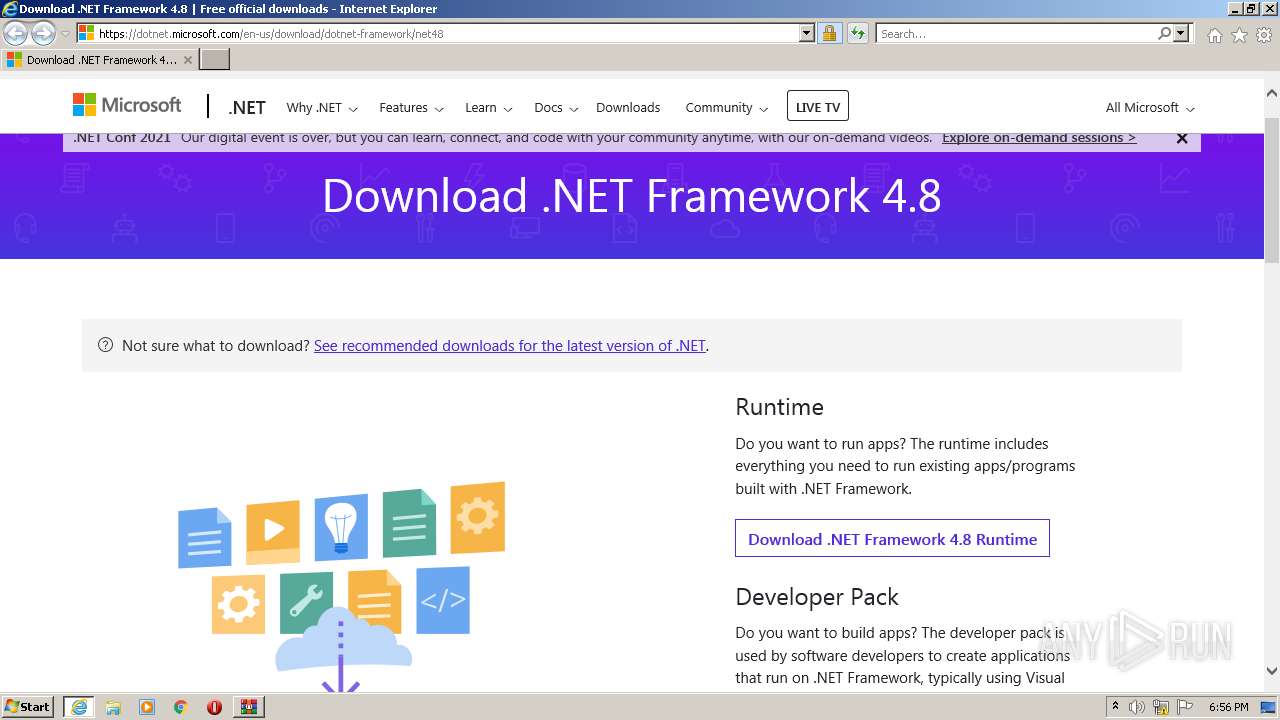This screenshot has width=1280, height=720.
Task: Open Internet Explorer from taskbar
Action: click(x=79, y=707)
